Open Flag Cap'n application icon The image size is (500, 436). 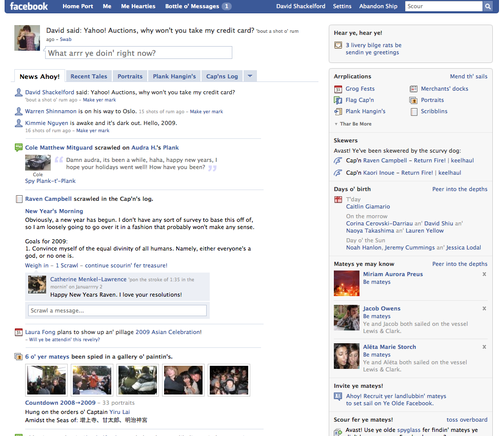click(338, 100)
